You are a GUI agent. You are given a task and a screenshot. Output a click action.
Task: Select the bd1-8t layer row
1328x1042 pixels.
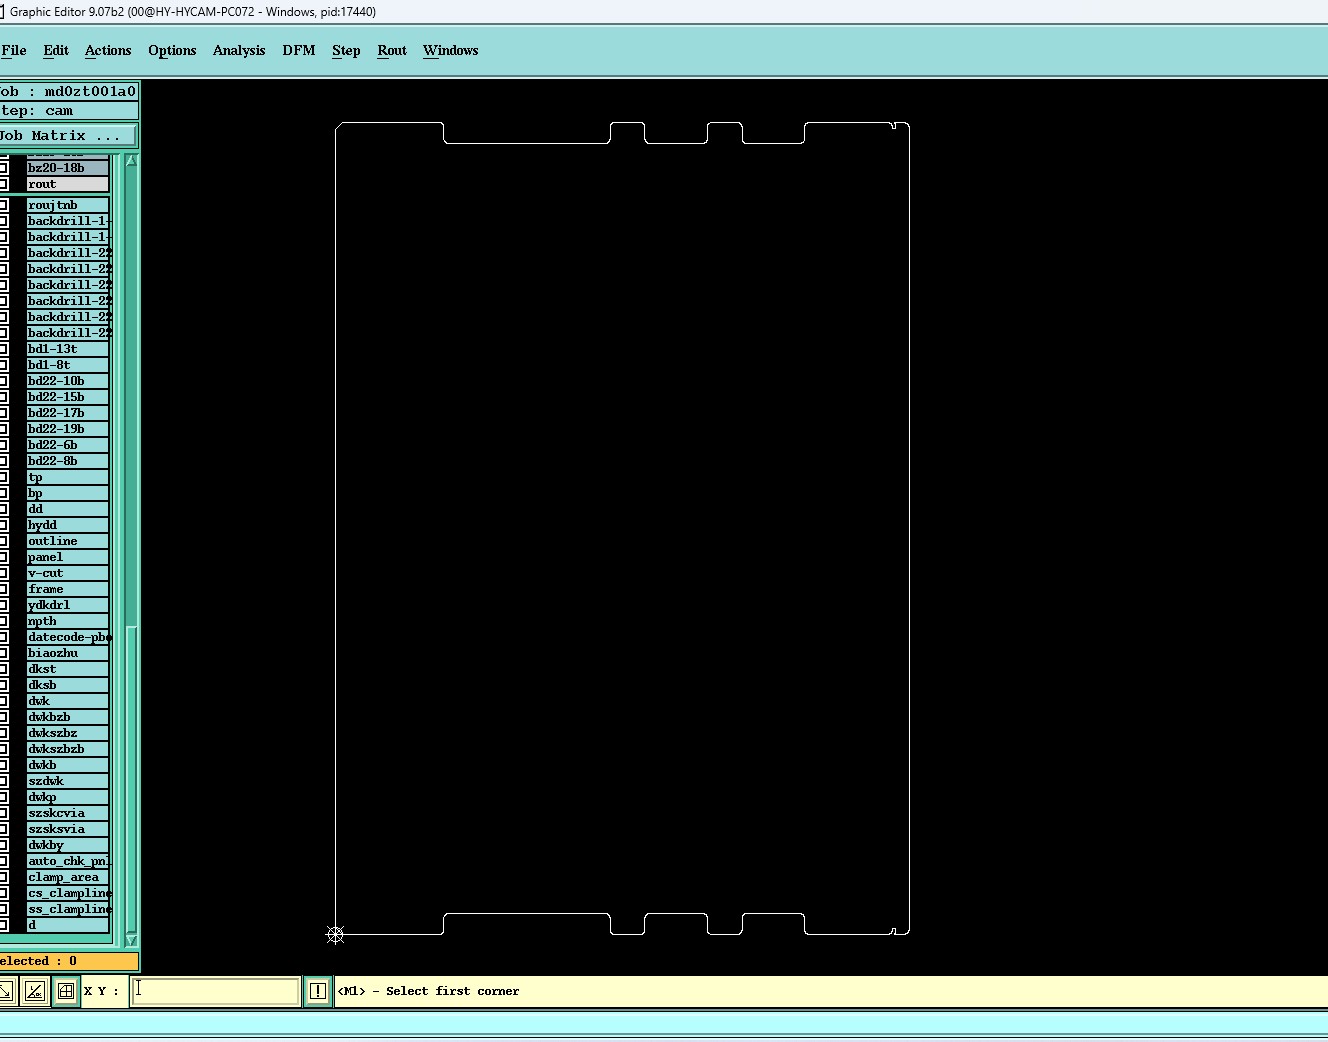point(68,365)
